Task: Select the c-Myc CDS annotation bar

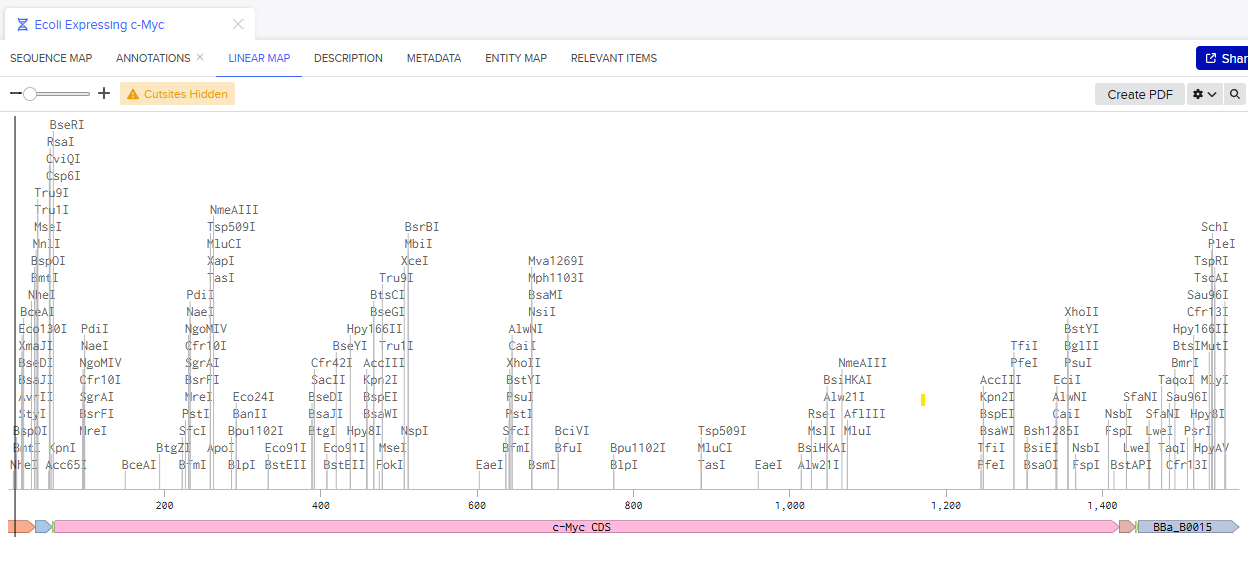Action: [585, 527]
